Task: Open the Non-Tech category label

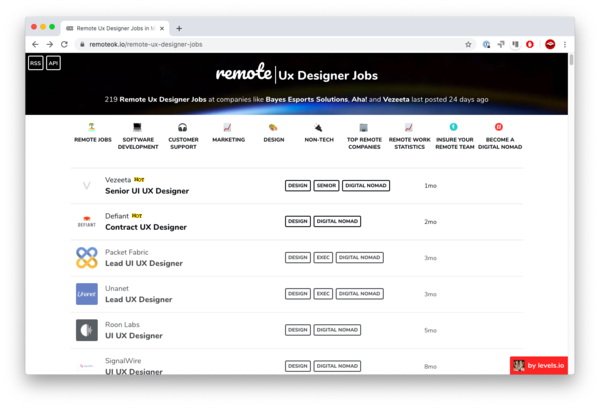Action: point(319,140)
